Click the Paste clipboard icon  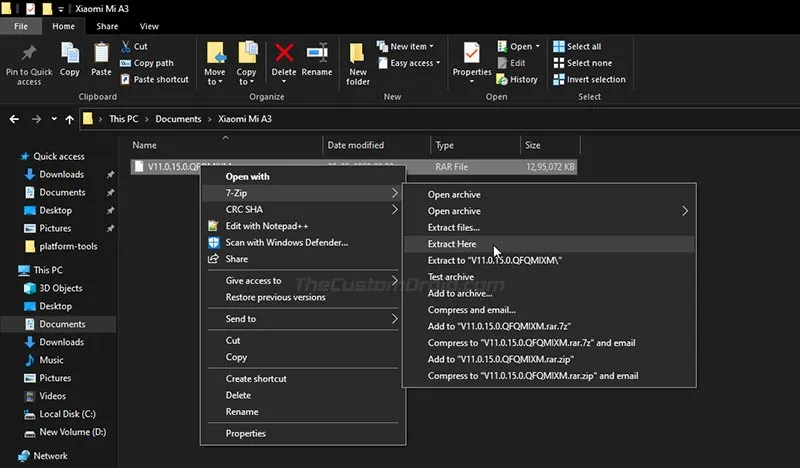[x=101, y=54]
